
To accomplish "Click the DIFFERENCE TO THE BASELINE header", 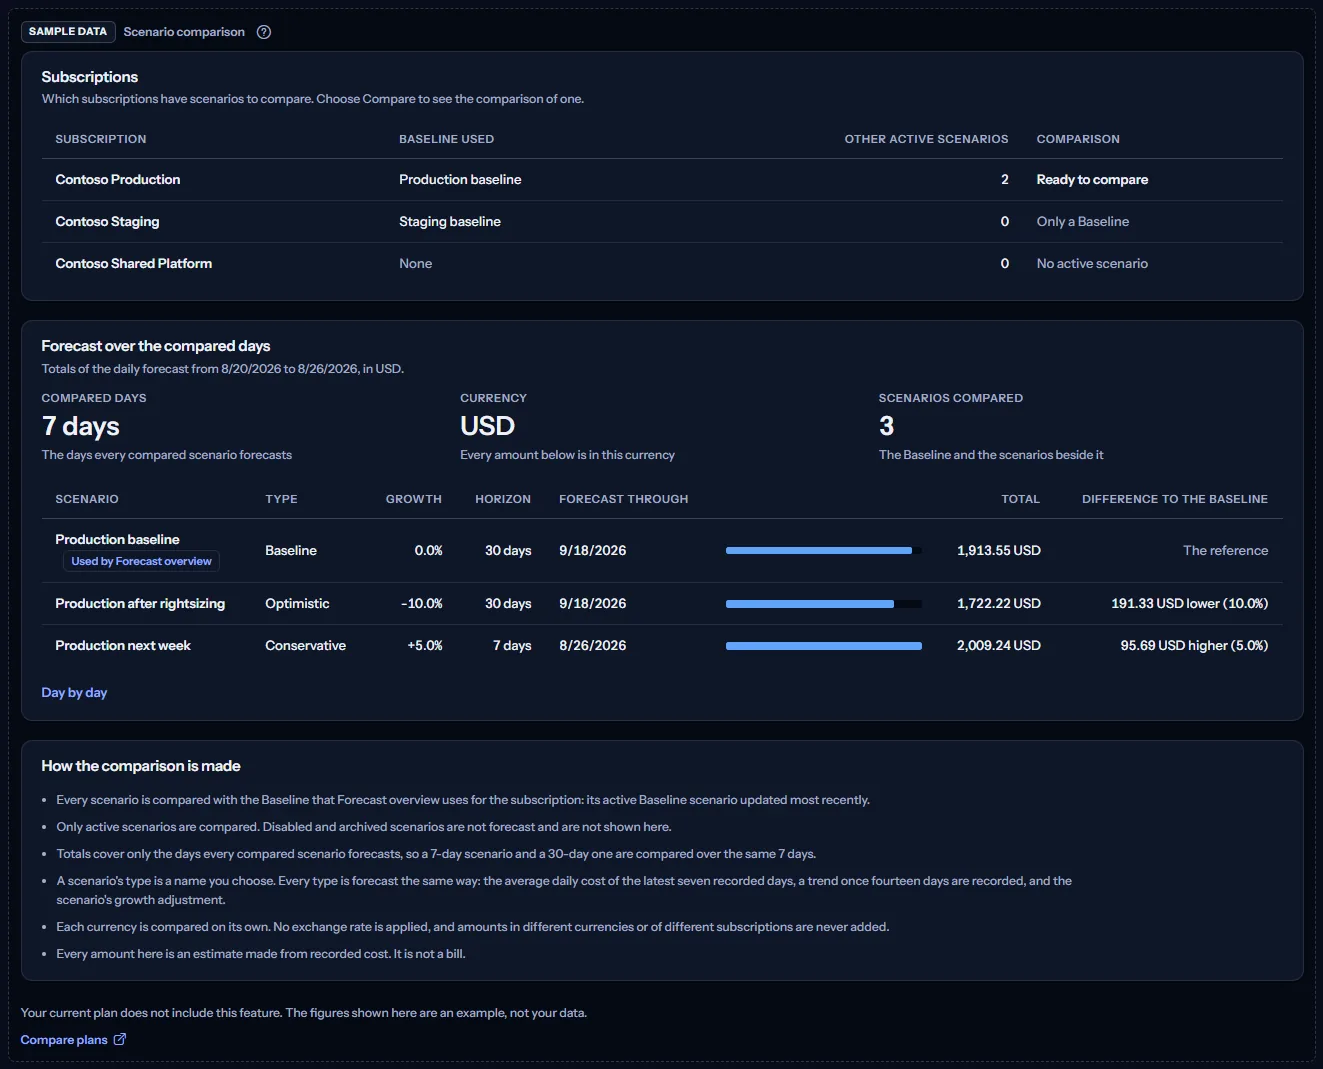I will pos(1175,499).
